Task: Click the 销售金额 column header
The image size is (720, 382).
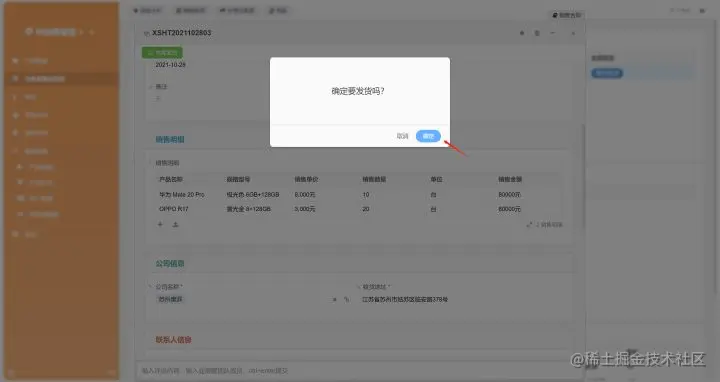Action: click(x=510, y=180)
